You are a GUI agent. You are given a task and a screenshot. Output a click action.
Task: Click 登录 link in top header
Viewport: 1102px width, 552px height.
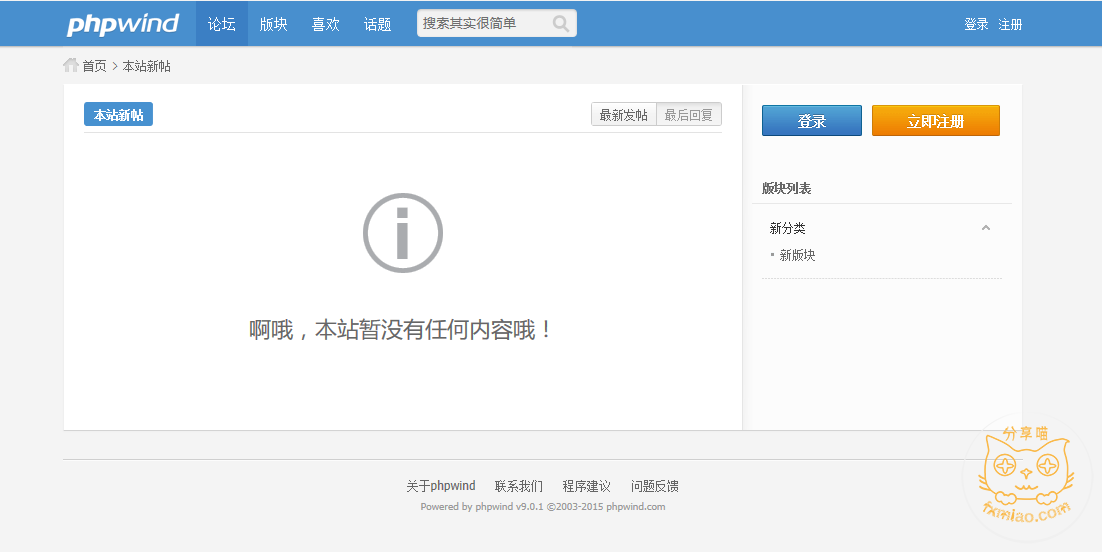click(976, 24)
